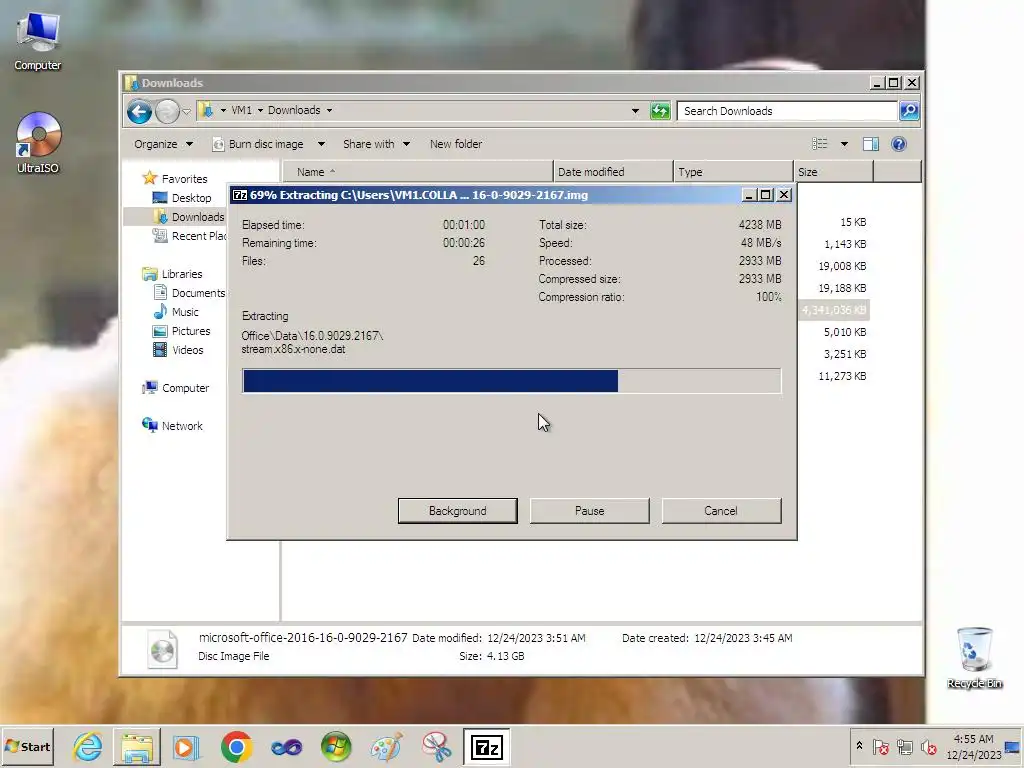Click the muted volume tray icon
This screenshot has width=1024, height=768.
(x=928, y=746)
